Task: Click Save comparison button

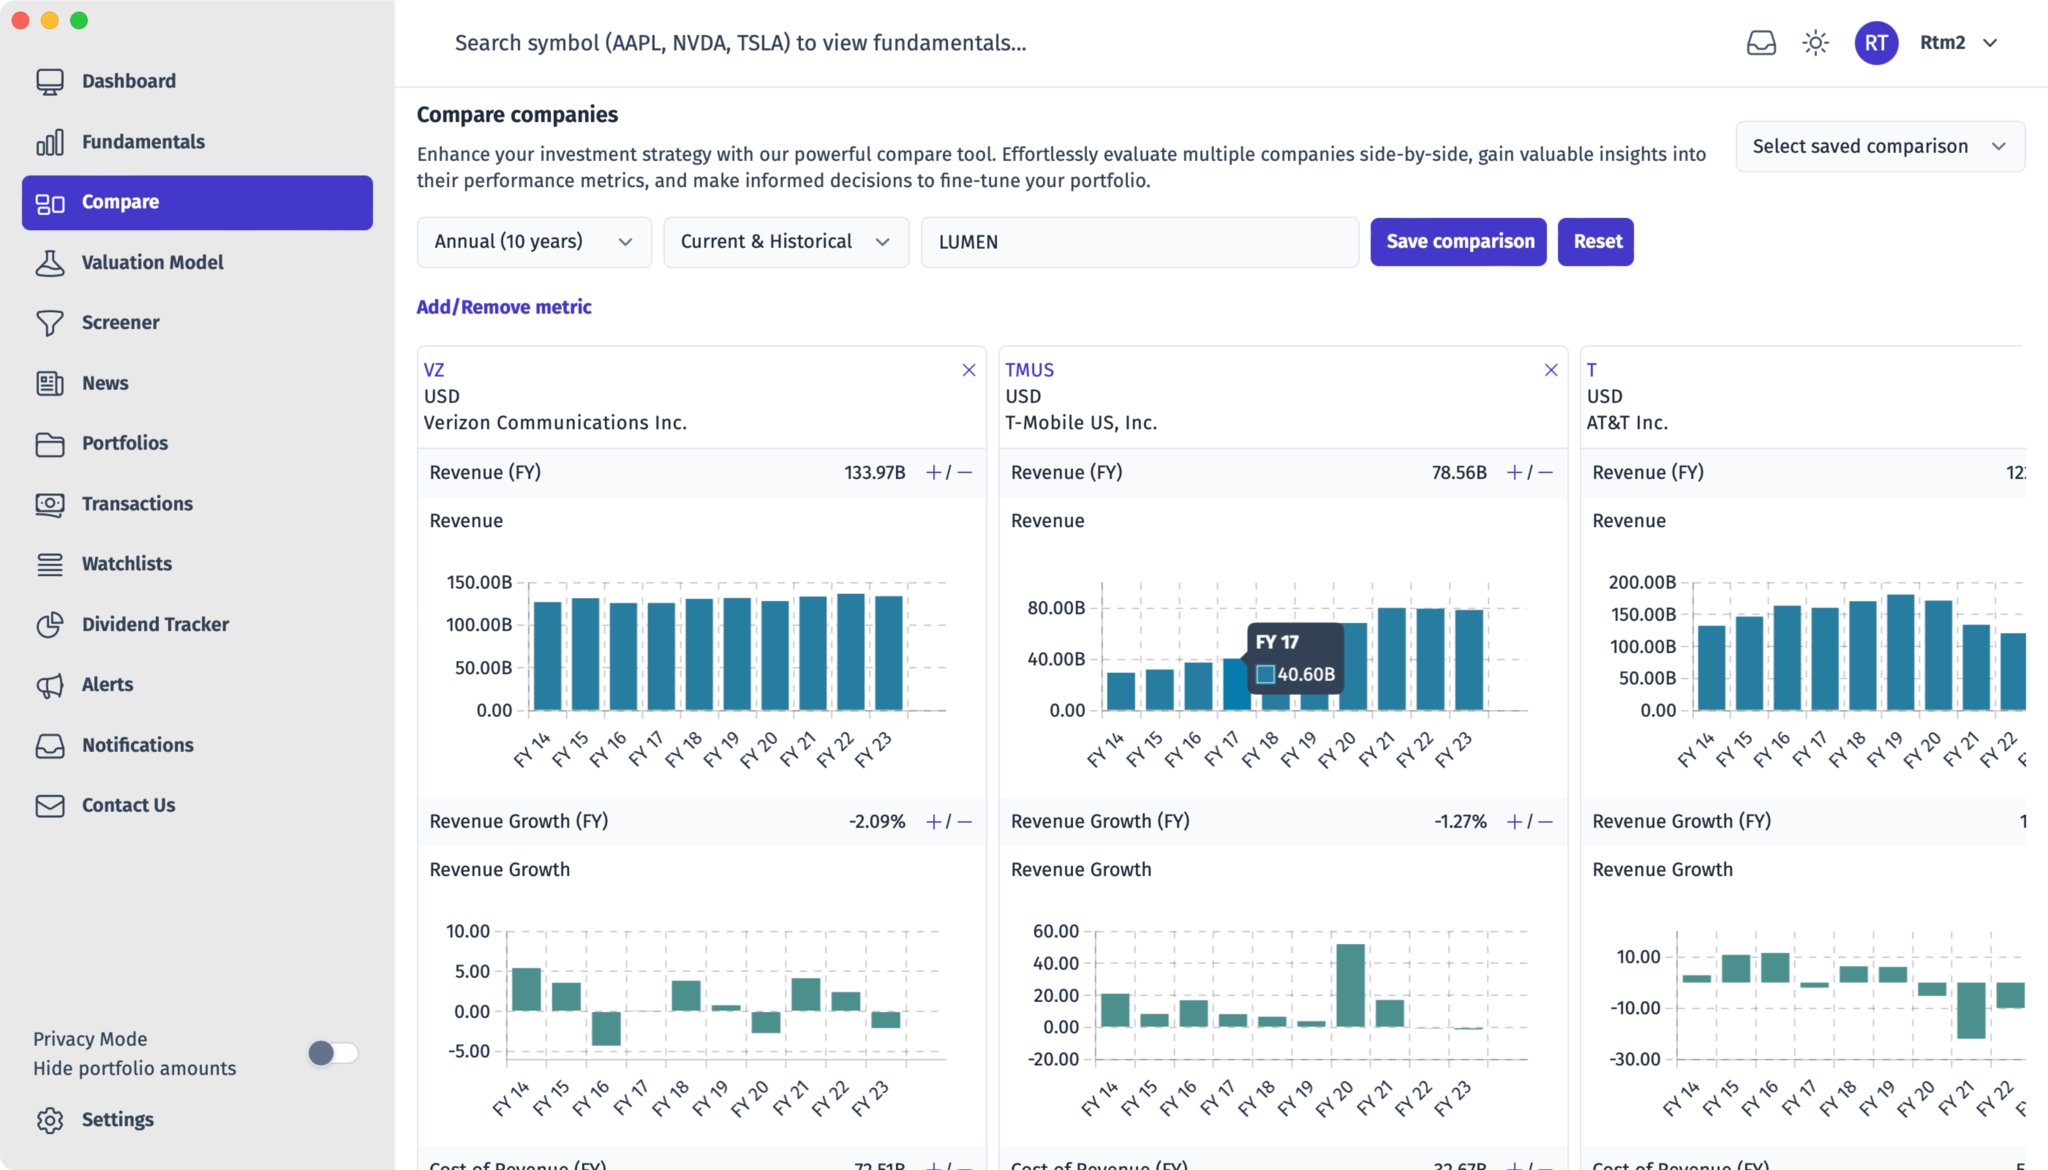Action: point(1459,242)
